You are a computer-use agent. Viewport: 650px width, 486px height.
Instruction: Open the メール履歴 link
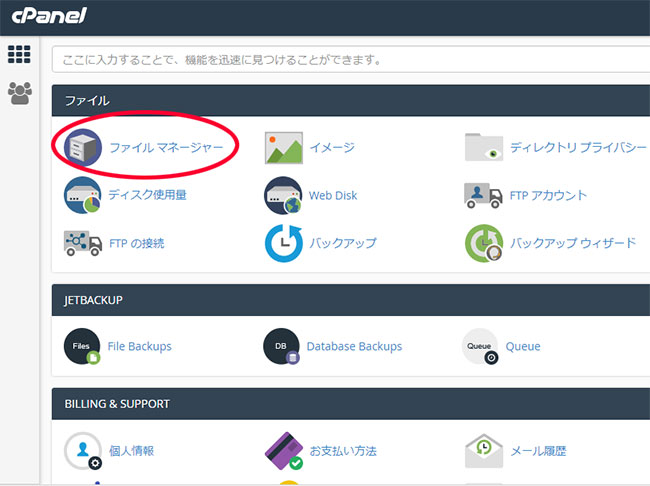(538, 451)
